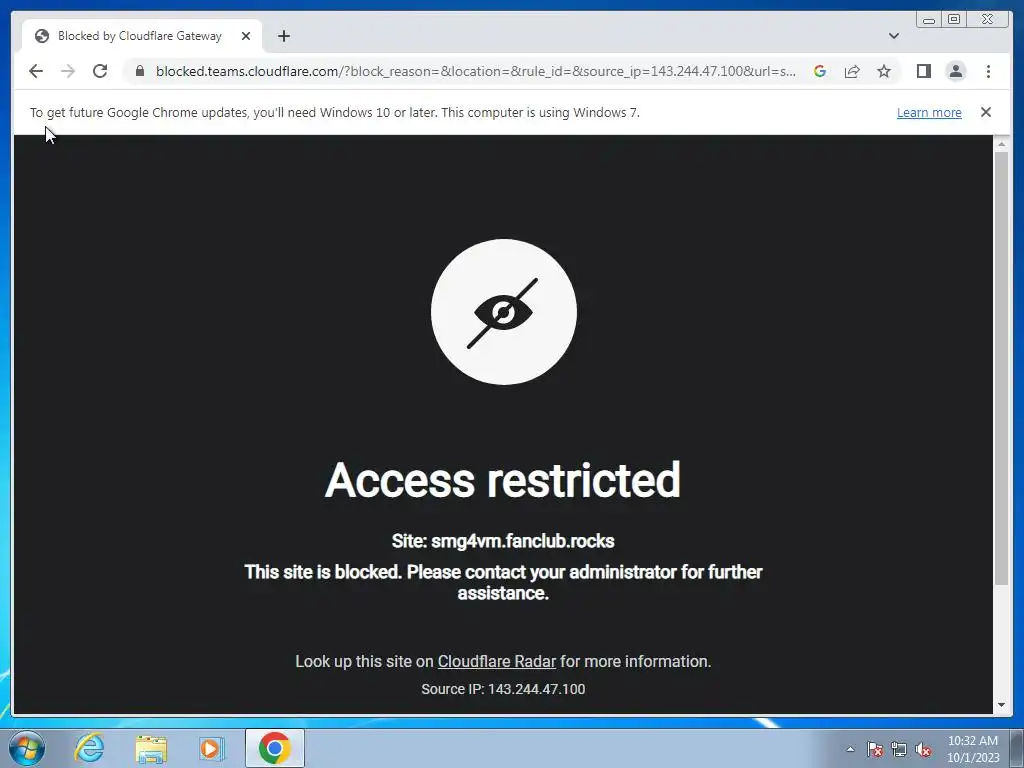Open a new tab with the plus button
This screenshot has width=1024, height=768.
pyautogui.click(x=283, y=36)
